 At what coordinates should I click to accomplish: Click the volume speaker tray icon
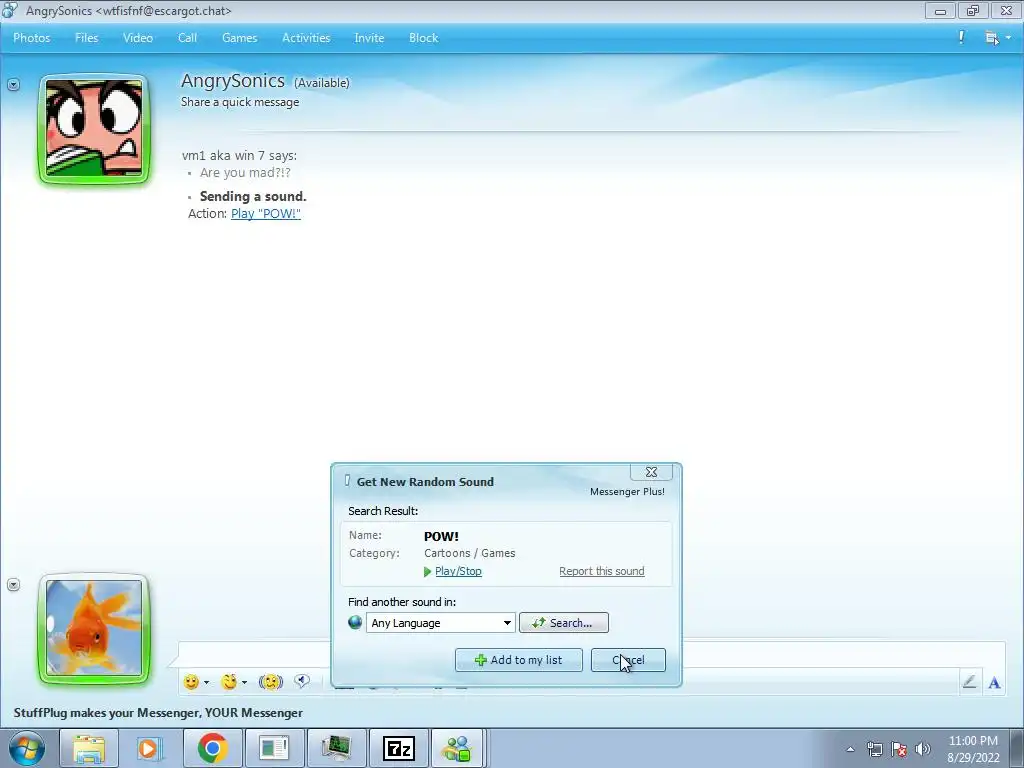click(923, 749)
